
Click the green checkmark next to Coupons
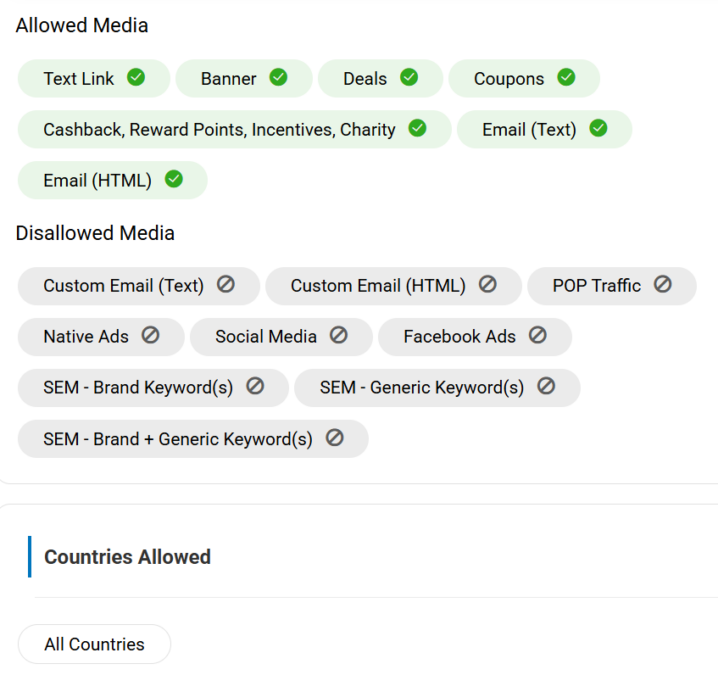(x=566, y=77)
